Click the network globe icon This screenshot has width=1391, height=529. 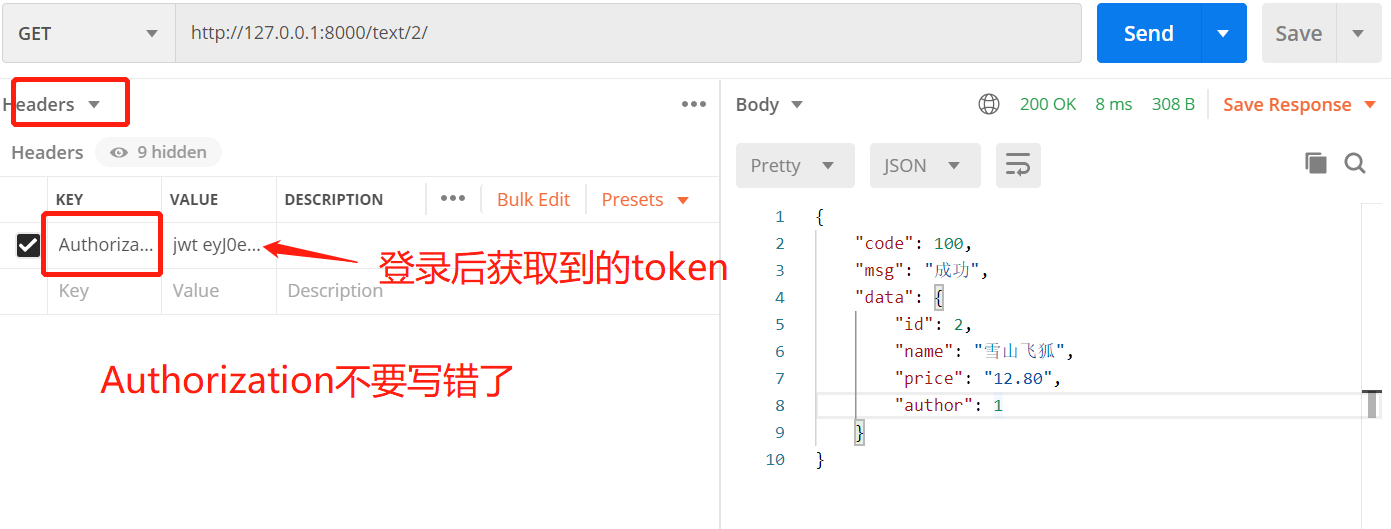coord(989,104)
